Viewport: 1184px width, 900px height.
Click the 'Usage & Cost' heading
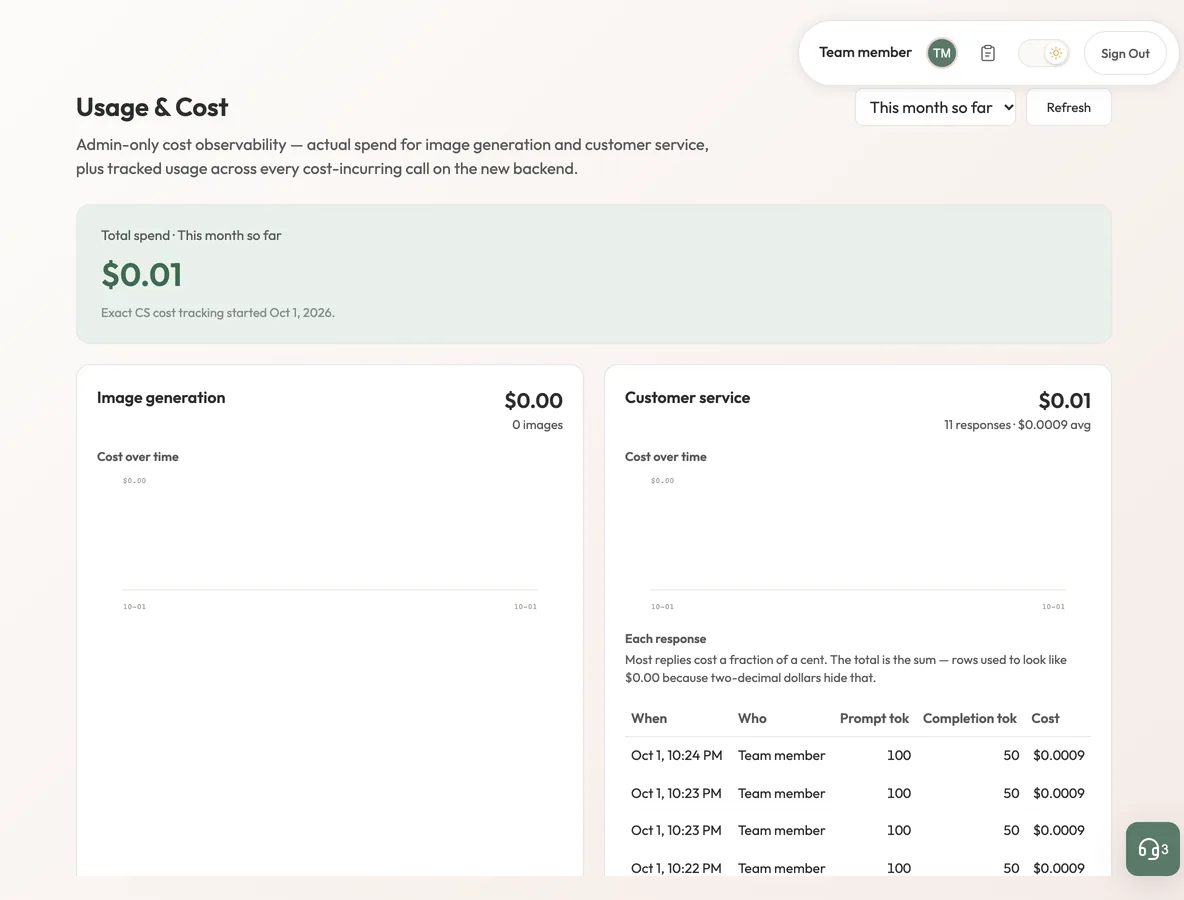point(152,107)
